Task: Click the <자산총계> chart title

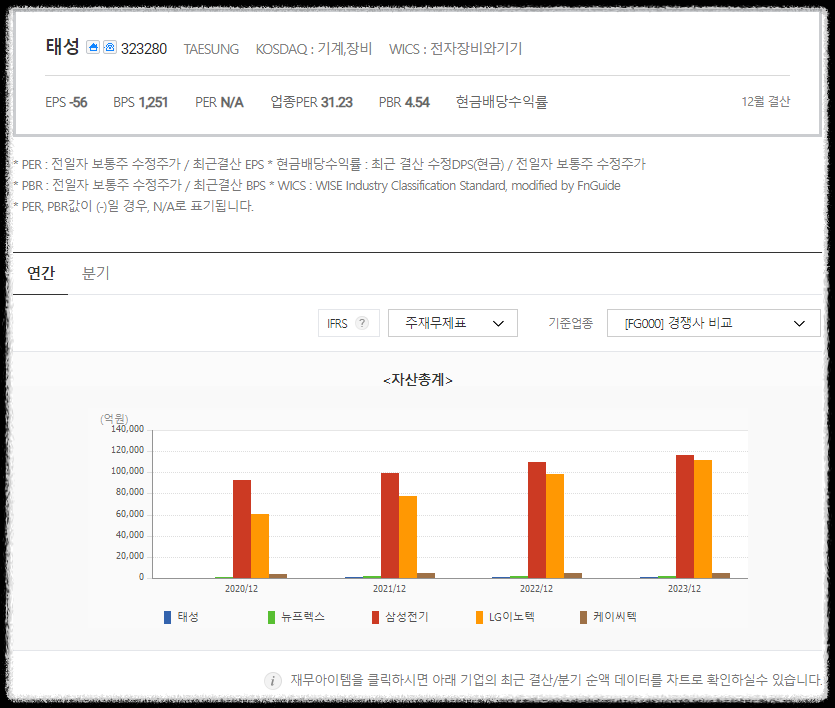Action: [x=418, y=380]
